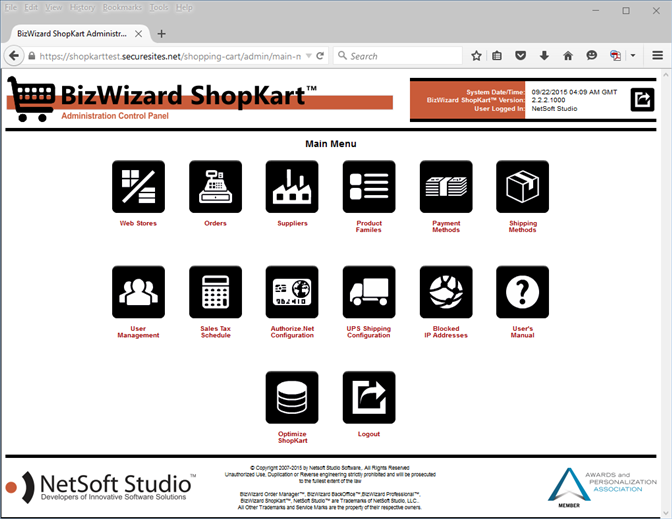The width and height of the screenshot is (672, 519).
Task: Expand the PDF extension dropdown arrow
Action: pyautogui.click(x=633, y=56)
